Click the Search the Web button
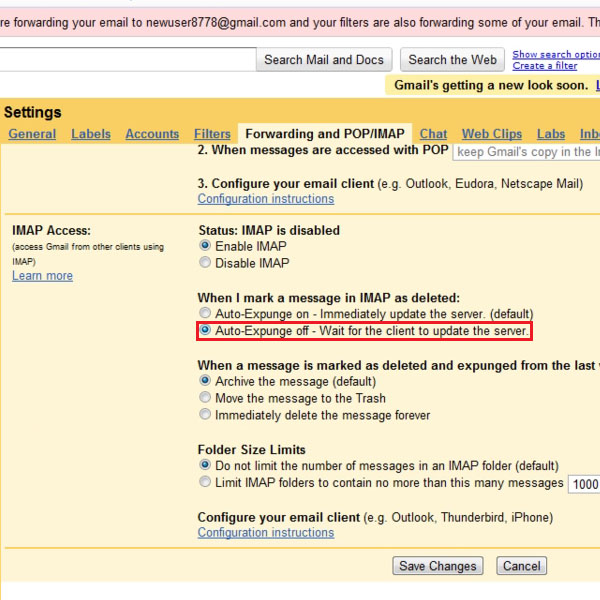This screenshot has width=600, height=600. [452, 60]
